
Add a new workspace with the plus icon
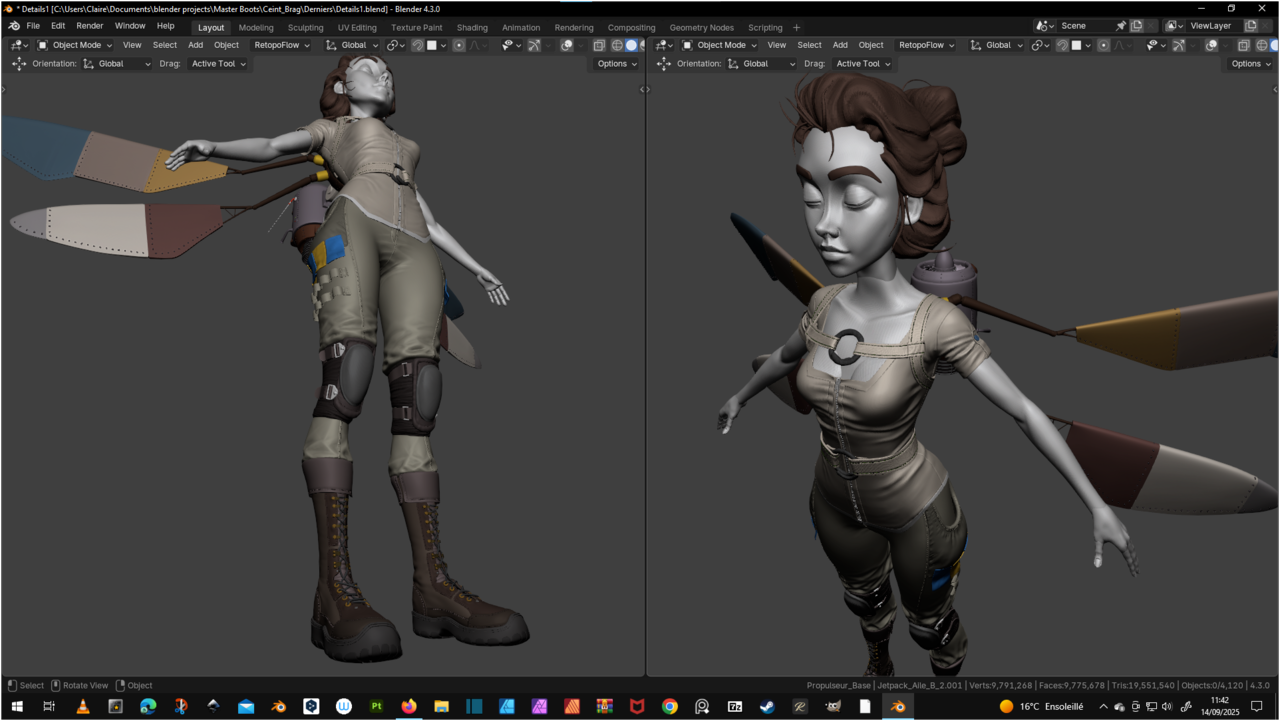pos(796,27)
